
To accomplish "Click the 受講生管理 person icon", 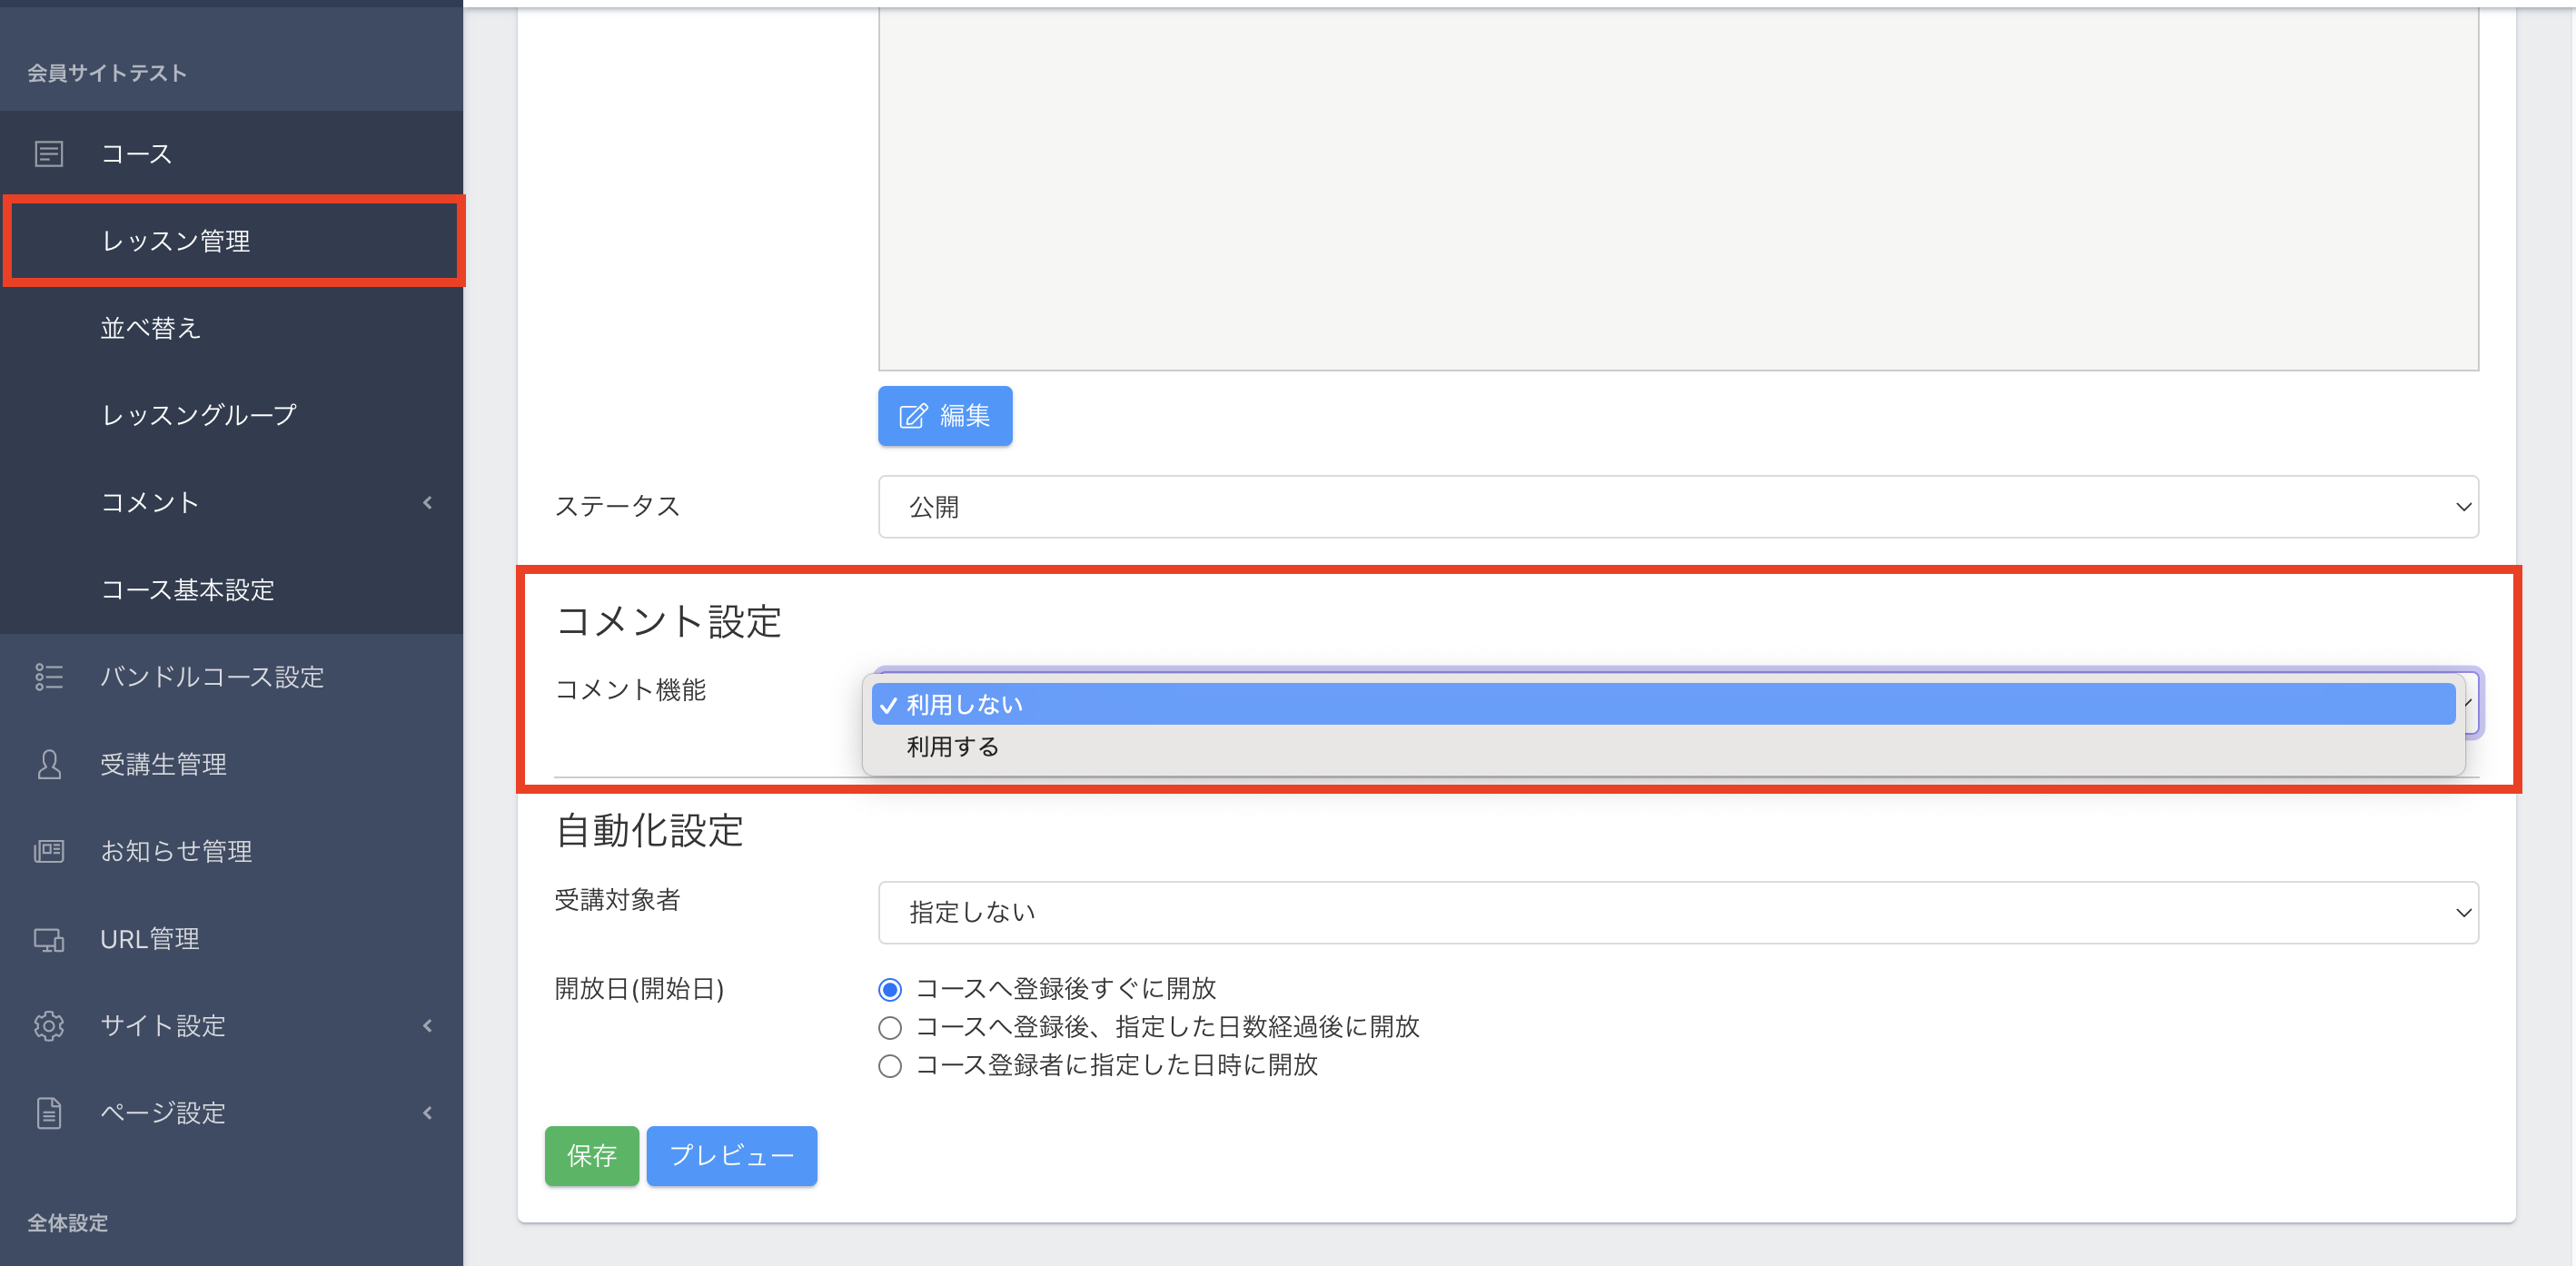I will click(48, 764).
